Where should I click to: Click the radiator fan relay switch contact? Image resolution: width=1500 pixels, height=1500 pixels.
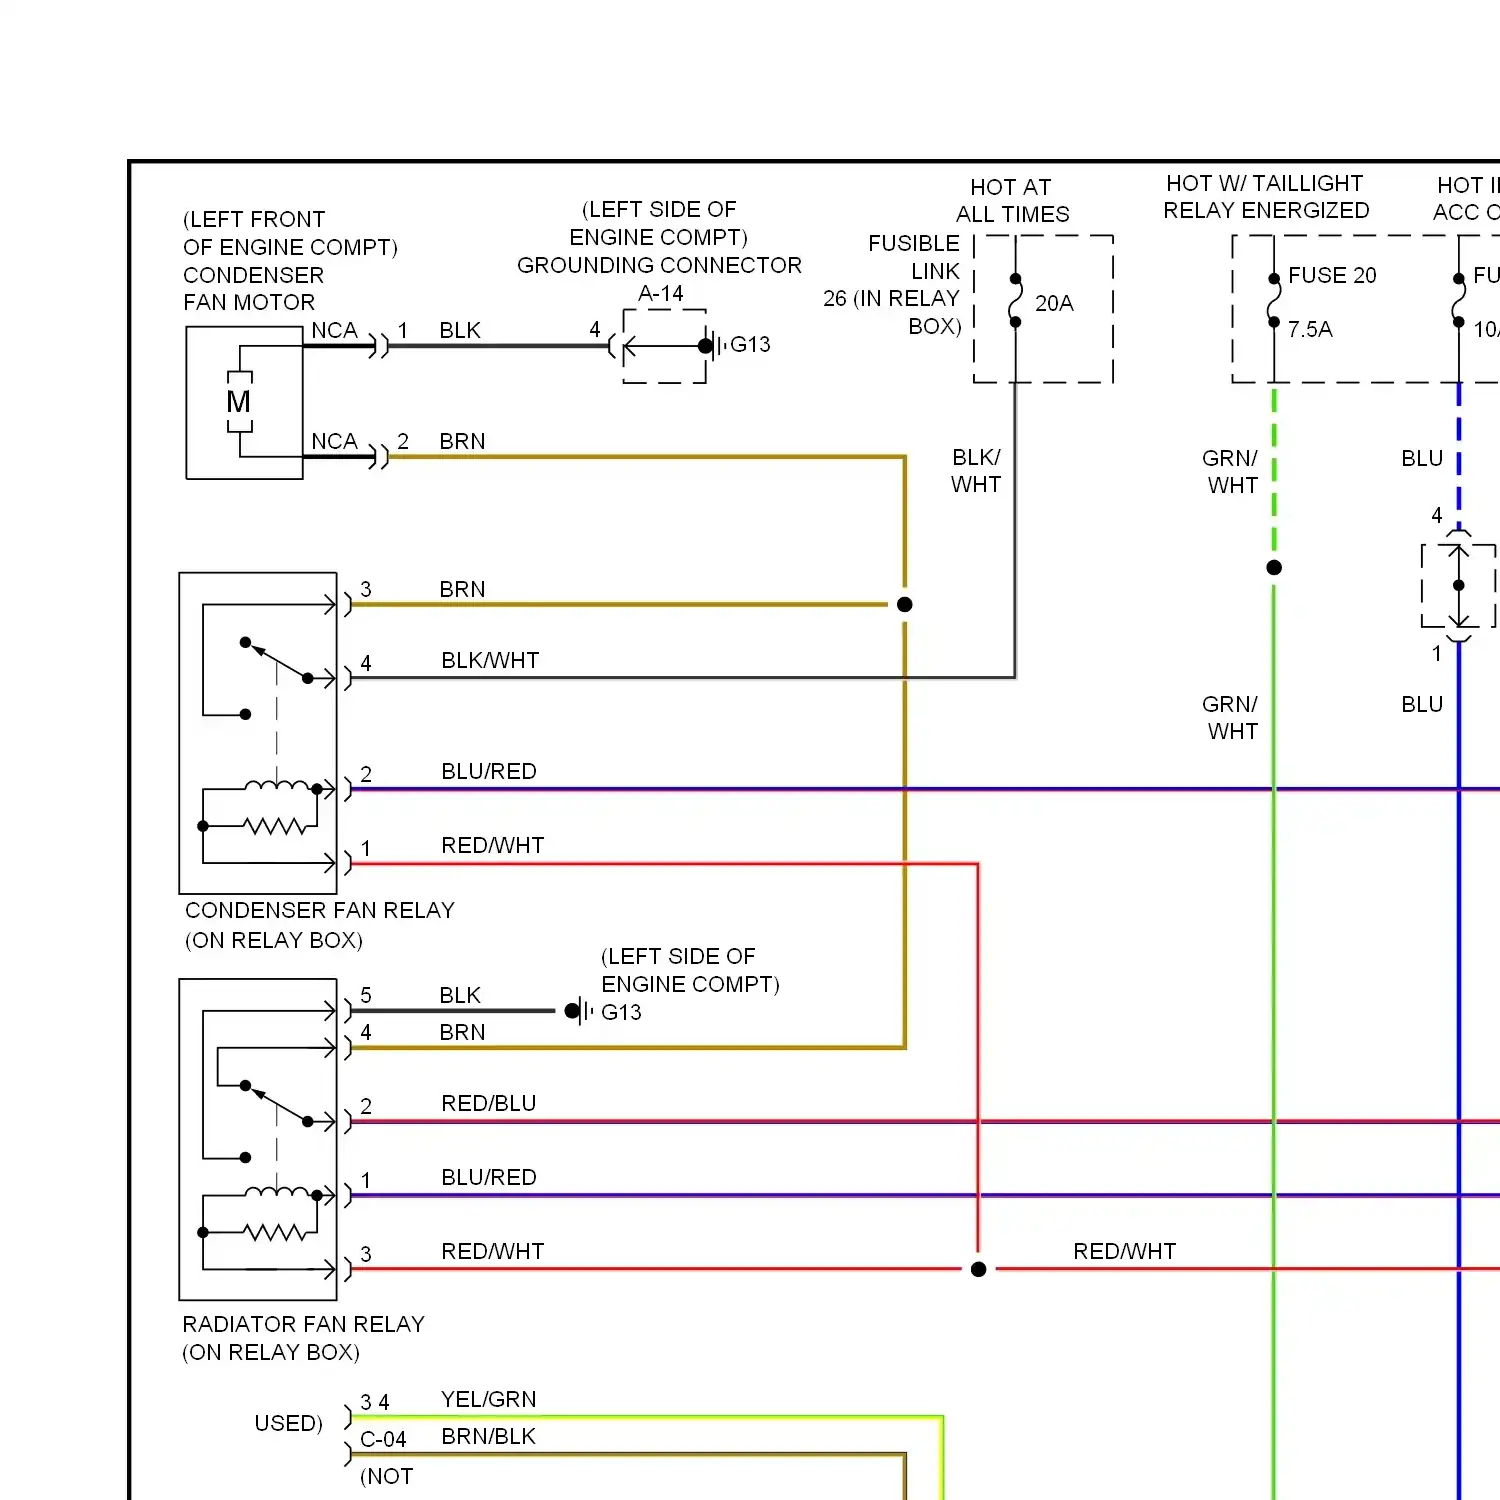276,1104
